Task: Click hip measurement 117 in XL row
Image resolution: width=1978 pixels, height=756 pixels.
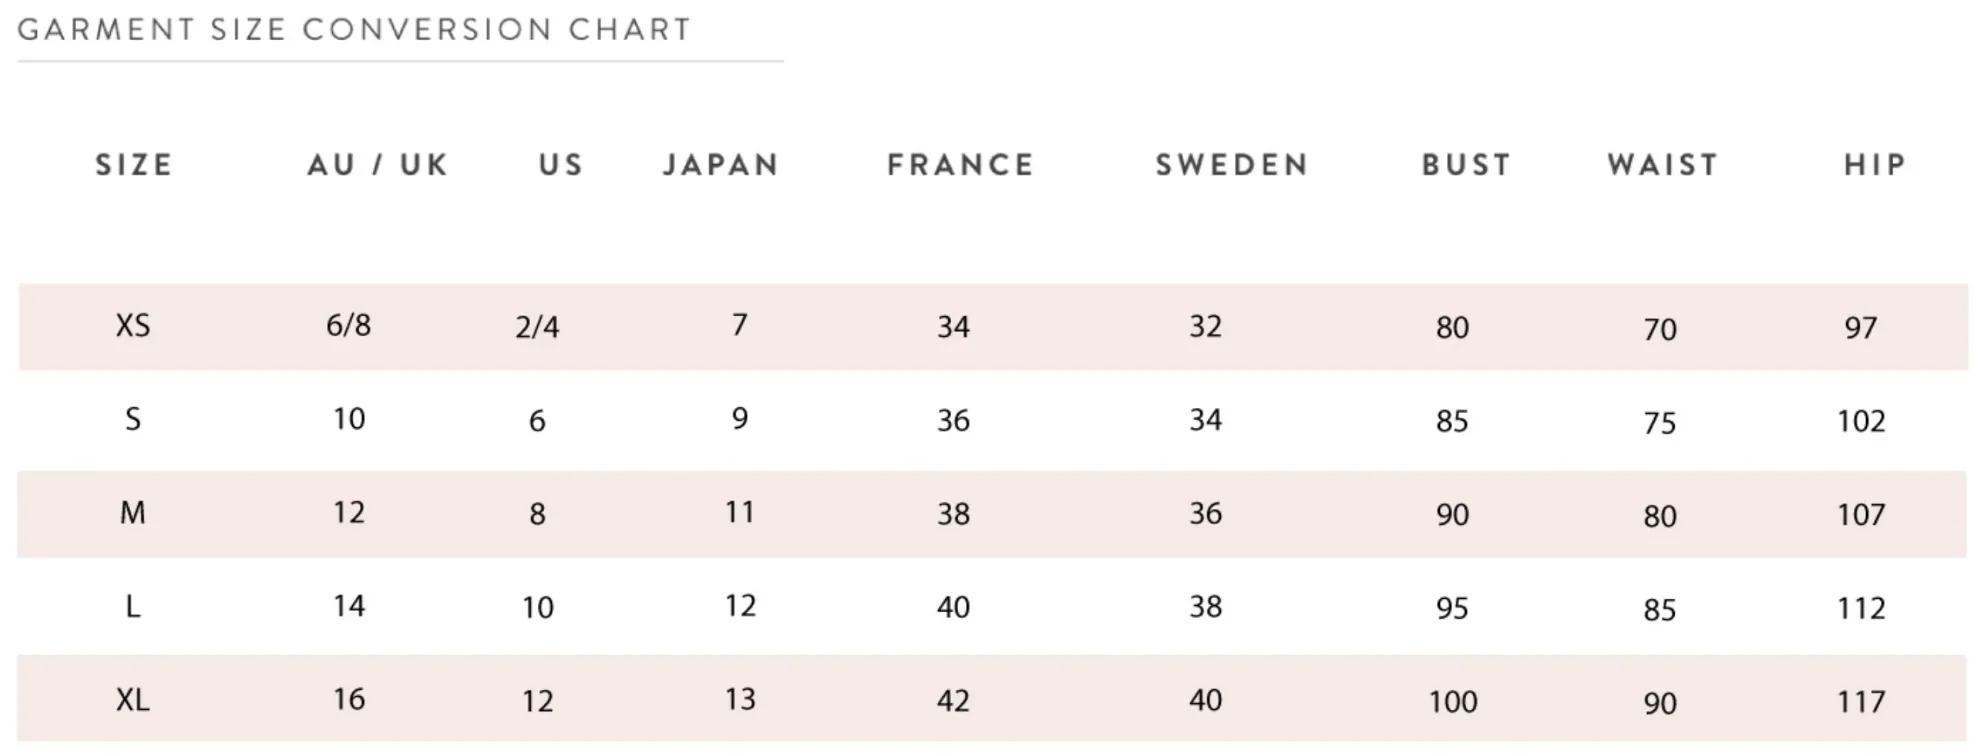Action: [1861, 702]
